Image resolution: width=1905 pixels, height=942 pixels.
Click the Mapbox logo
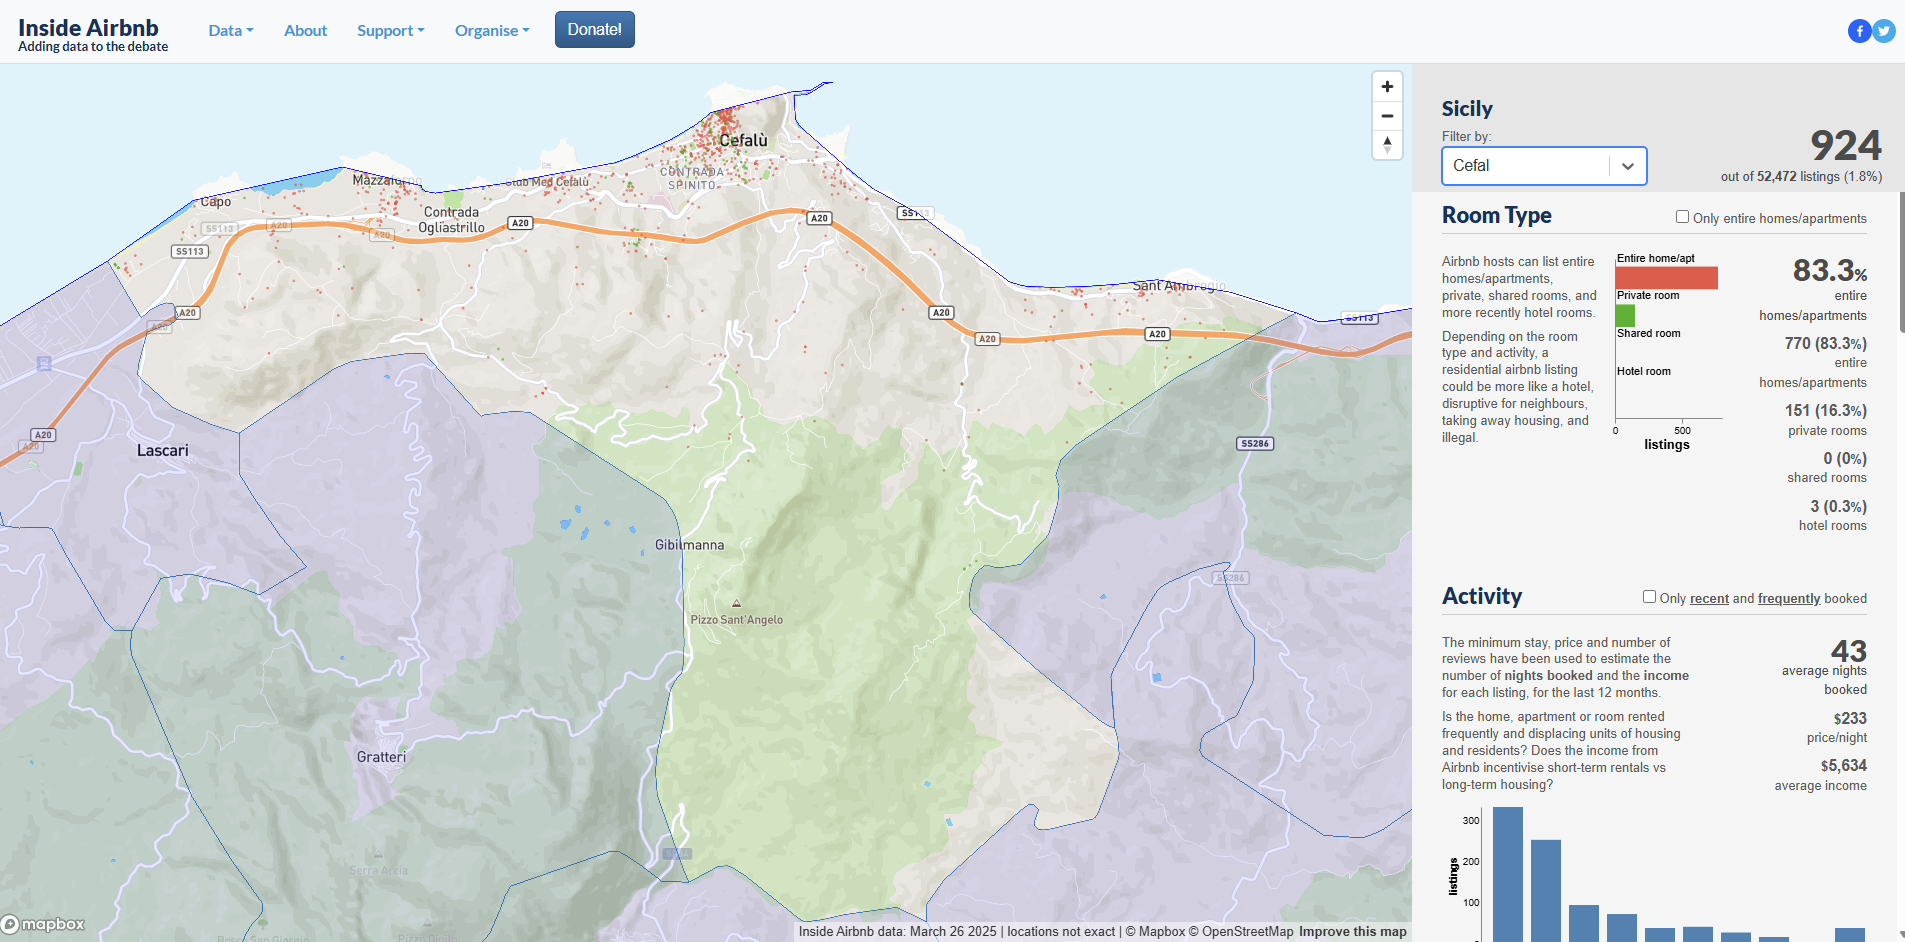[x=43, y=924]
